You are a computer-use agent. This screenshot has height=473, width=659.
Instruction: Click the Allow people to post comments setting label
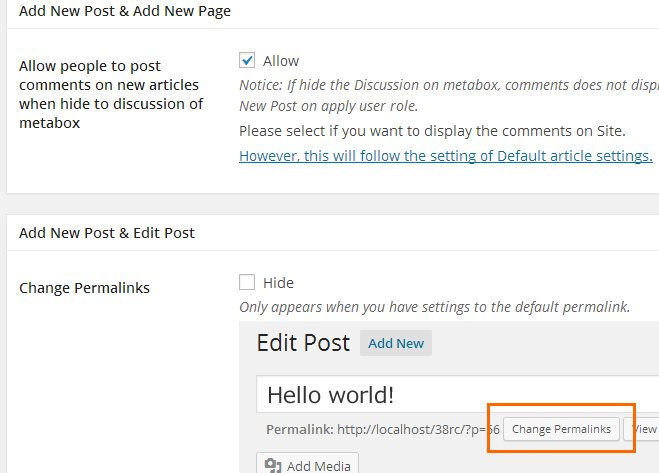point(110,94)
